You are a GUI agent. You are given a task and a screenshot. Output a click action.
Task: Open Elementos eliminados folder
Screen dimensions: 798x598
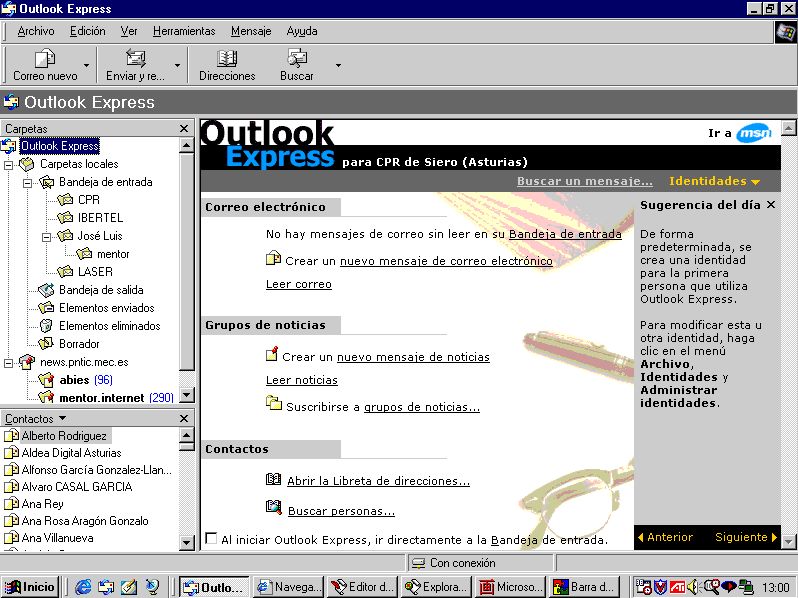(x=109, y=326)
